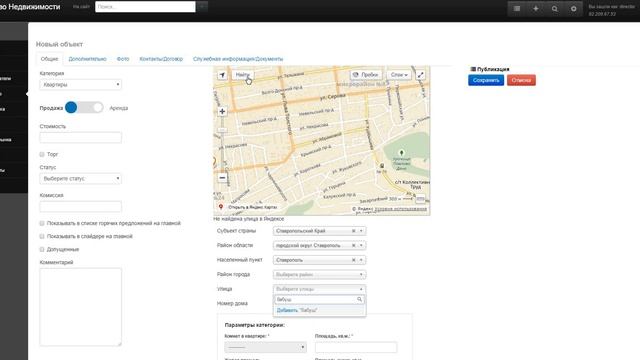The height and width of the screenshot is (360, 640).
Task: Click the magnifier icon in street search box
Action: click(x=360, y=299)
